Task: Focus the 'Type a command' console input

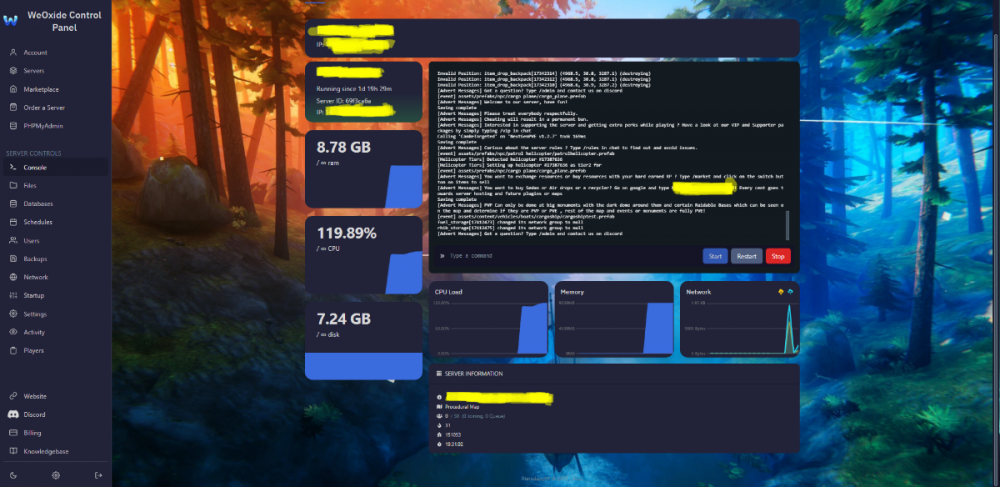Action: click(570, 256)
